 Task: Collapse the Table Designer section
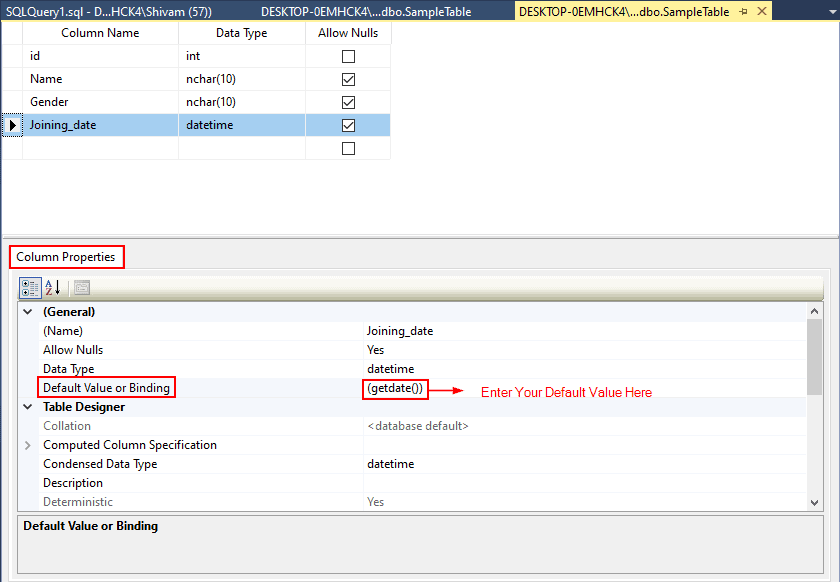tap(27, 407)
